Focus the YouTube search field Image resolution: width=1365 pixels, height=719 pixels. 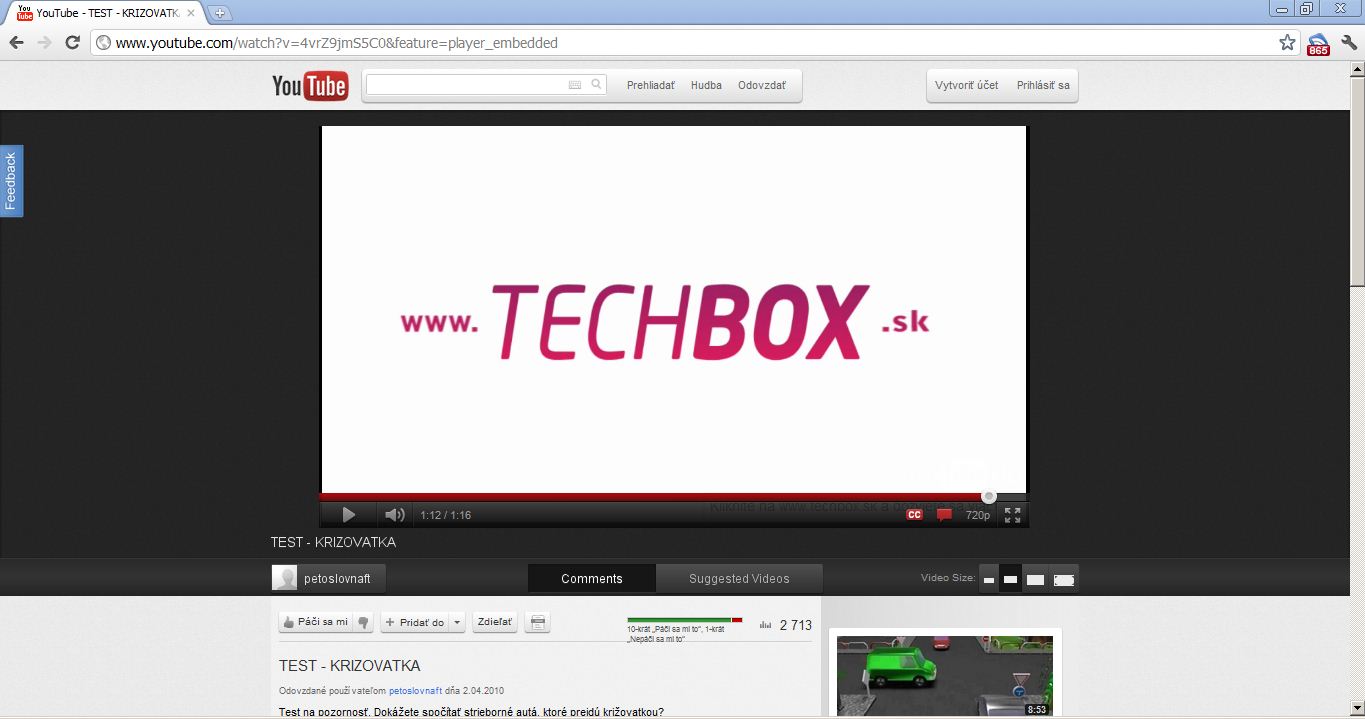pos(467,85)
